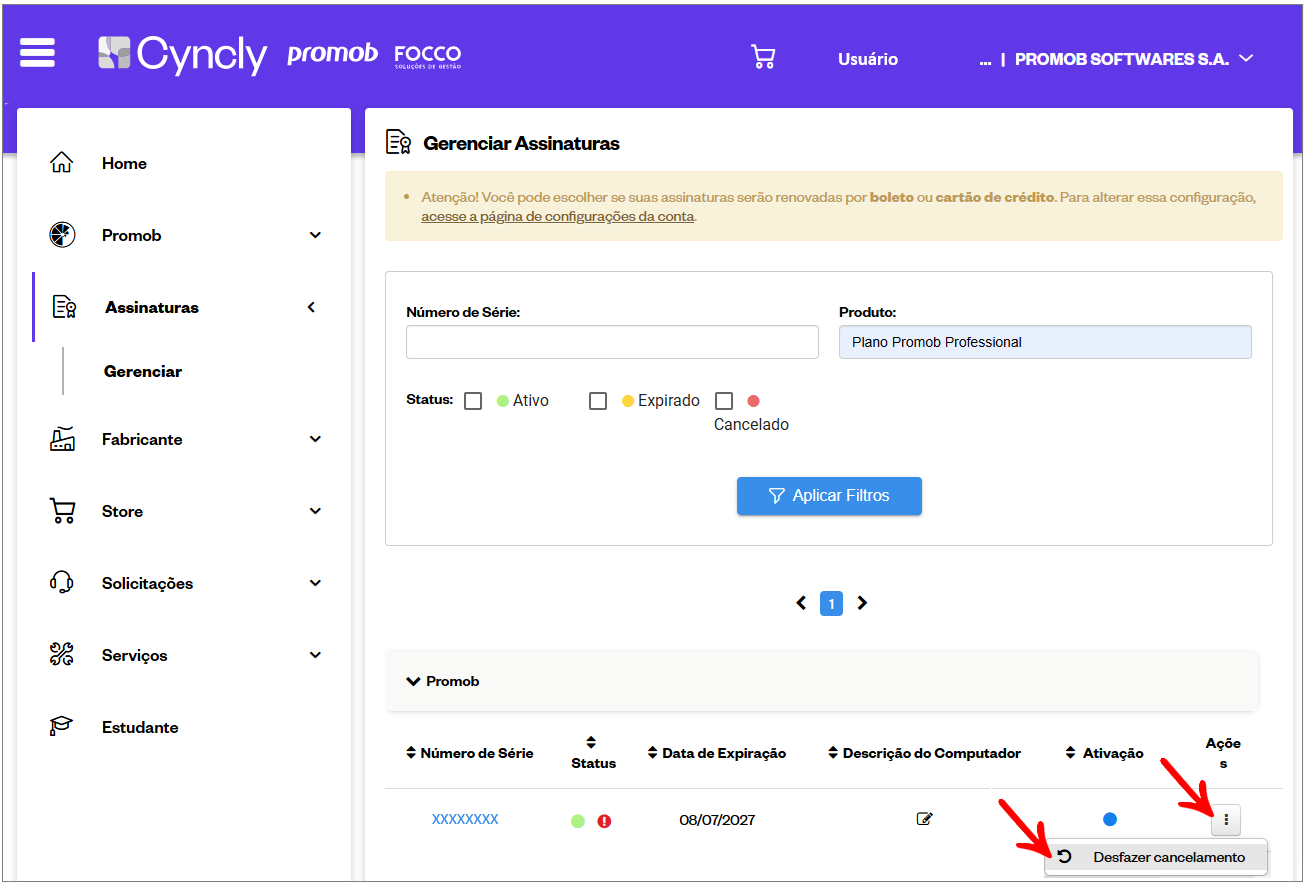1315x893 pixels.
Task: Click the green active status dot in row
Action: 578,821
